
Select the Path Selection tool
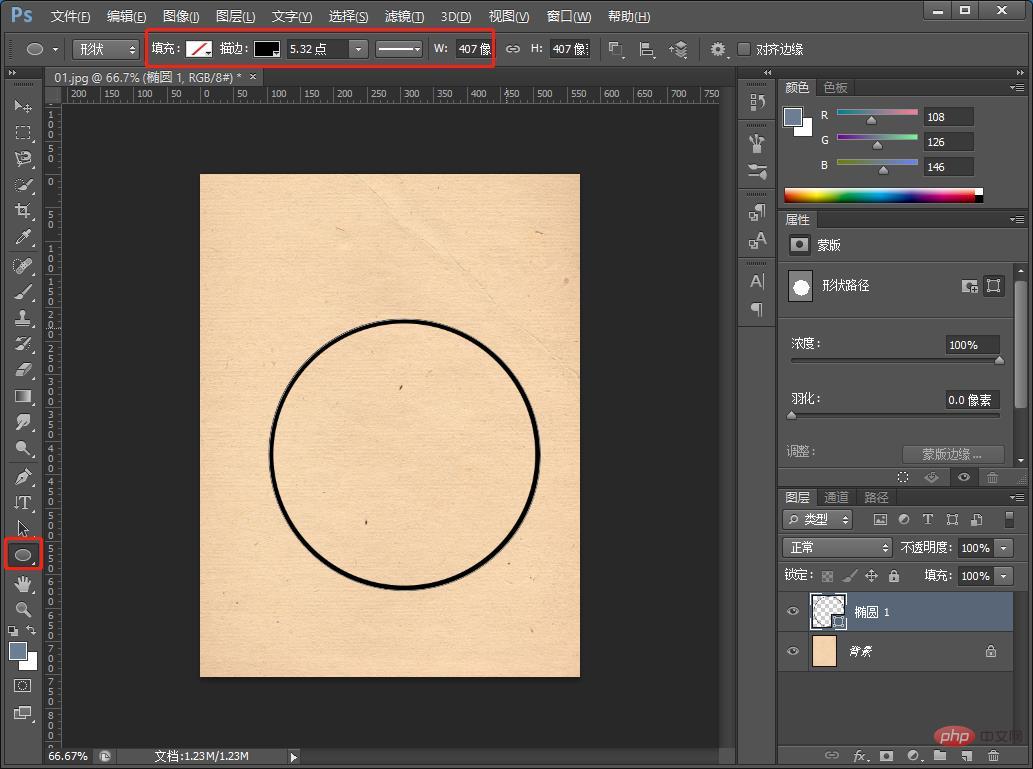point(23,528)
